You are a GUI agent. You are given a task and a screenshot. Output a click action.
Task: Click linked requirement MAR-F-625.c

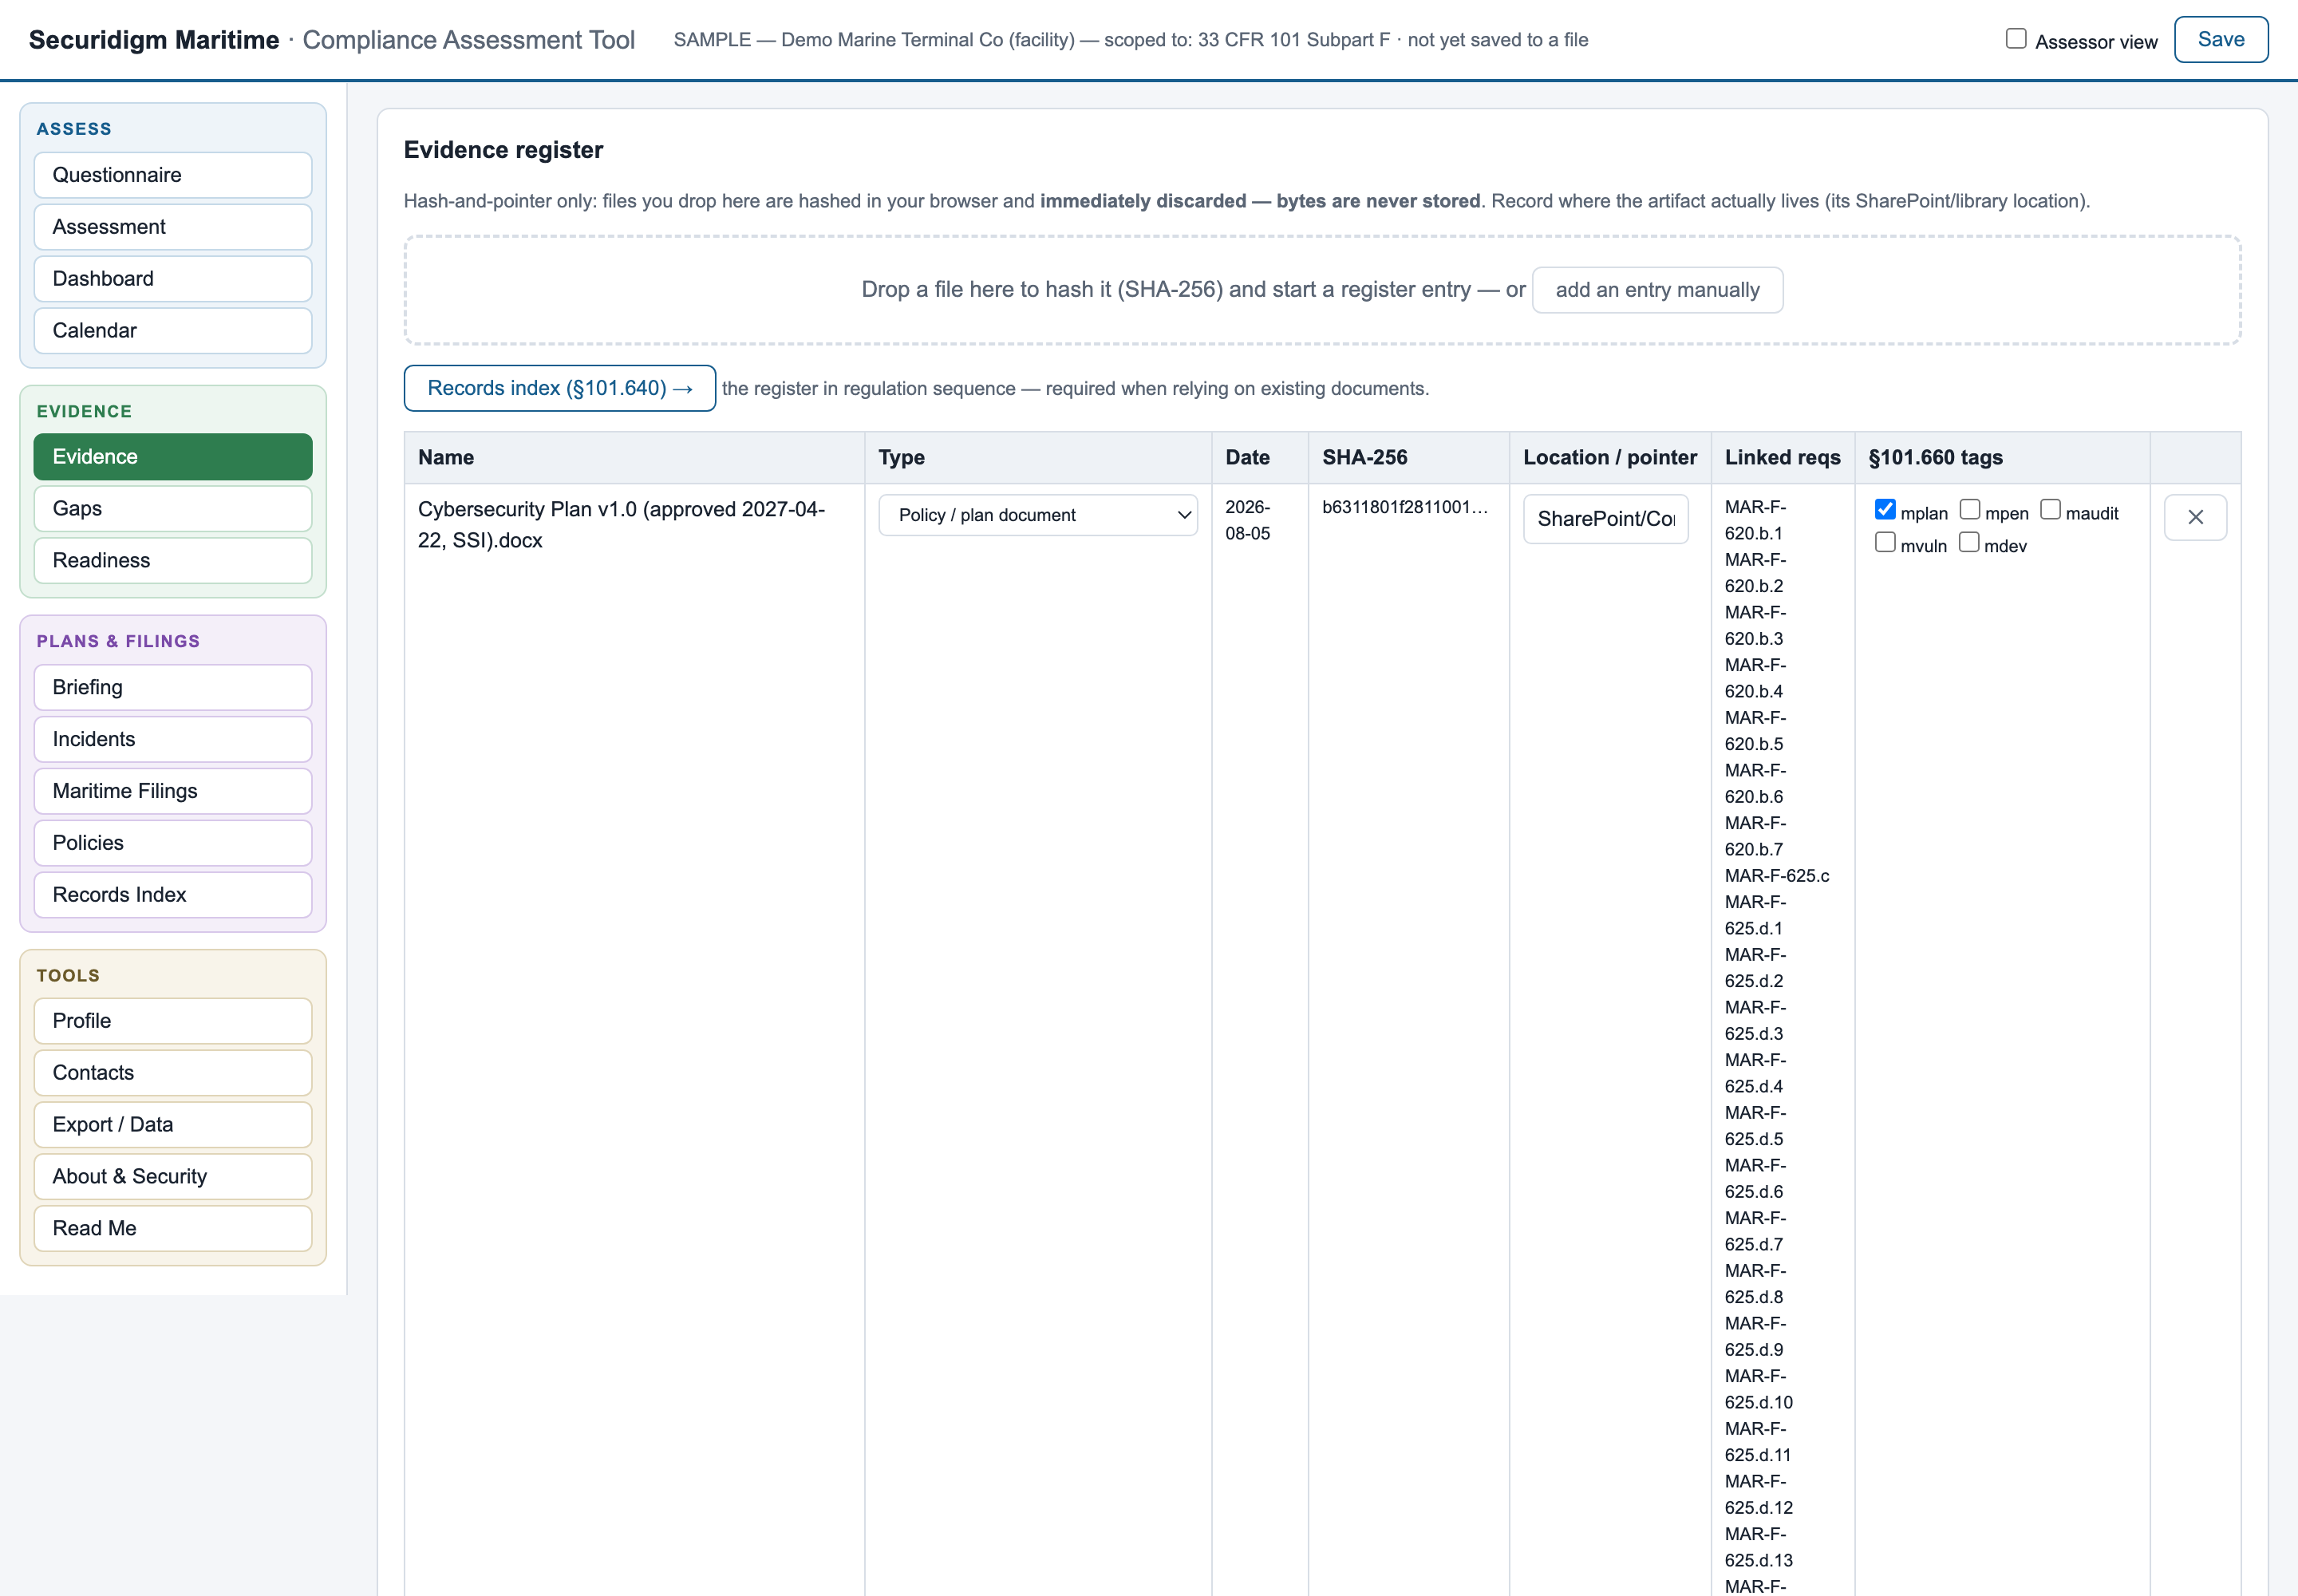(1776, 876)
